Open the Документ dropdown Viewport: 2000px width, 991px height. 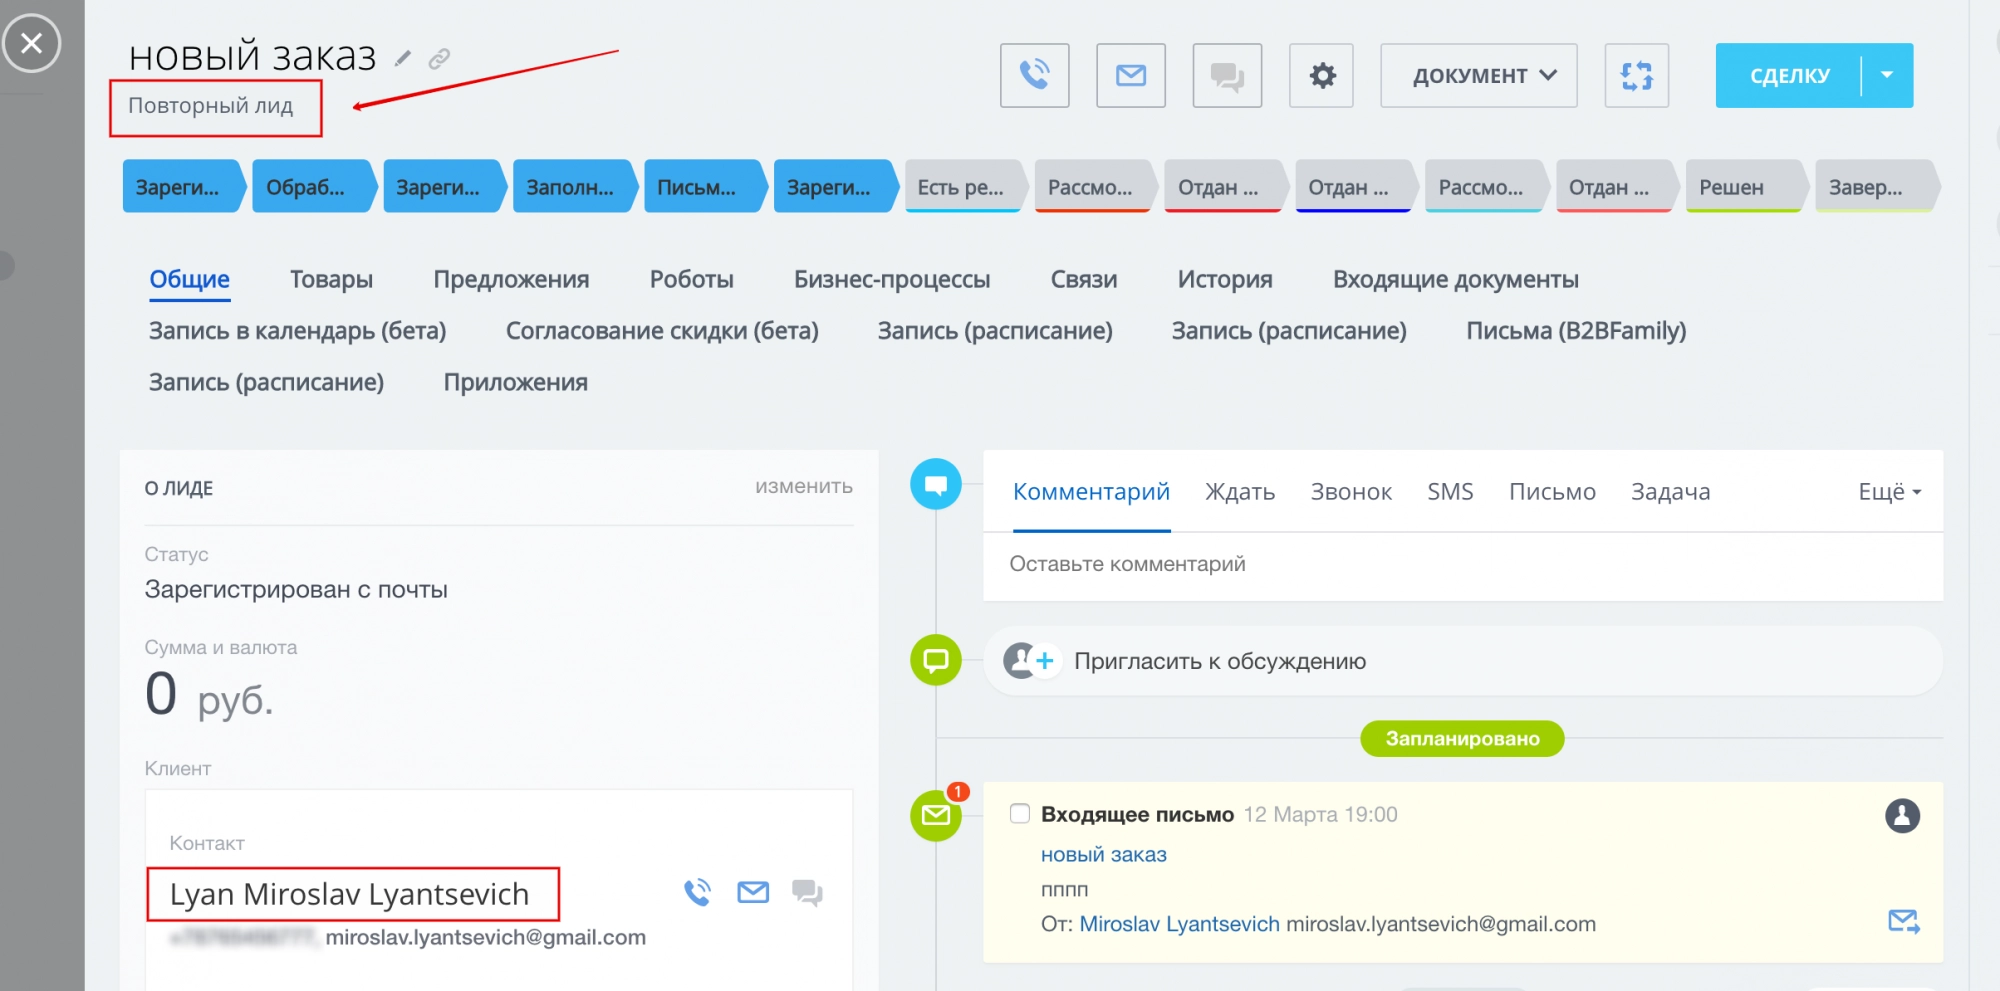[x=1478, y=75]
